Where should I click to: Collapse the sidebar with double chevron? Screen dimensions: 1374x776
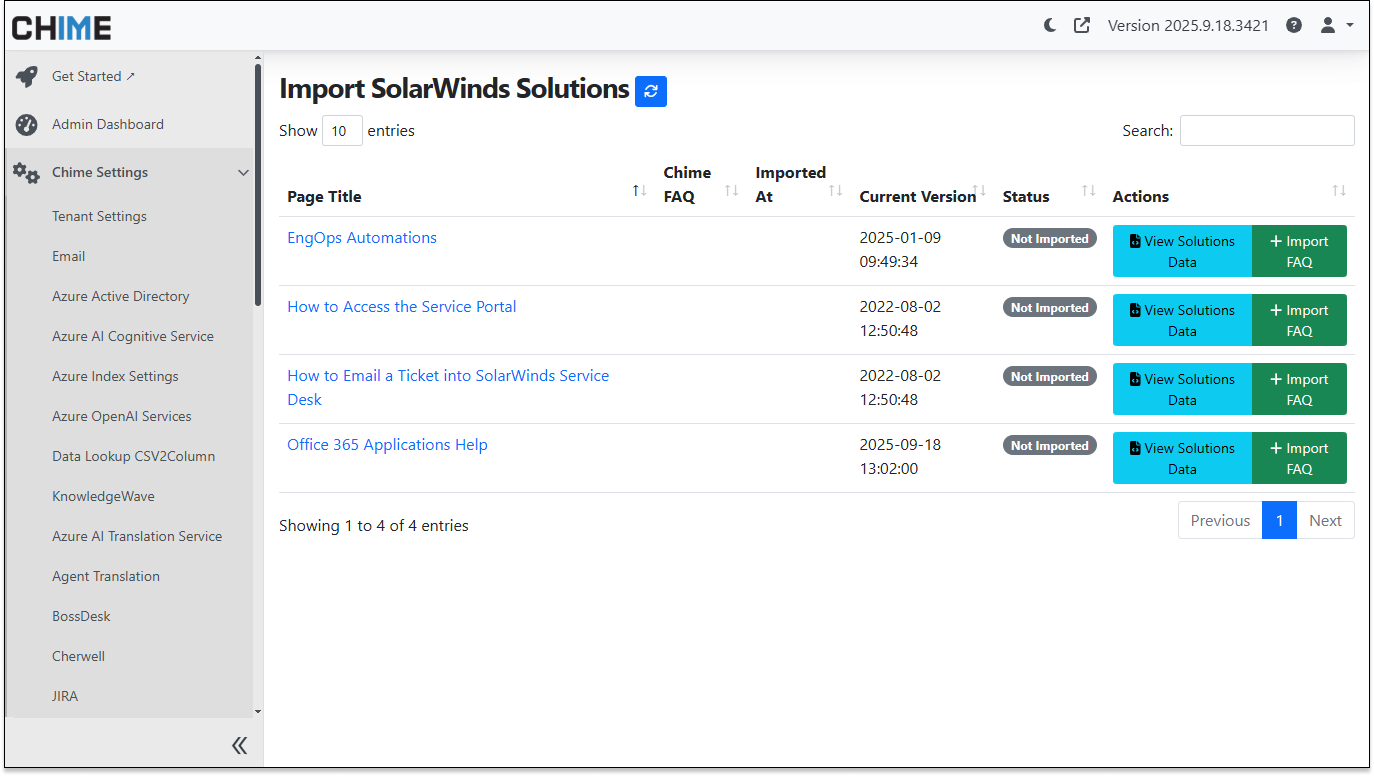point(239,745)
